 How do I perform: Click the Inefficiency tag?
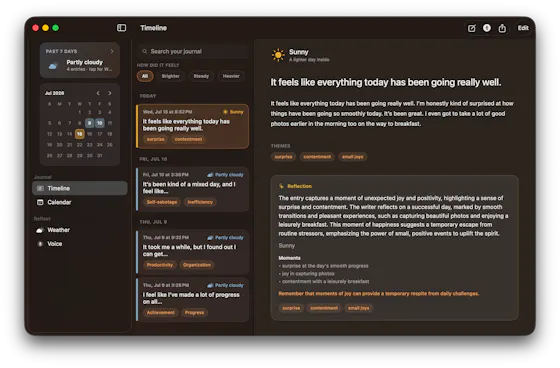coord(200,202)
